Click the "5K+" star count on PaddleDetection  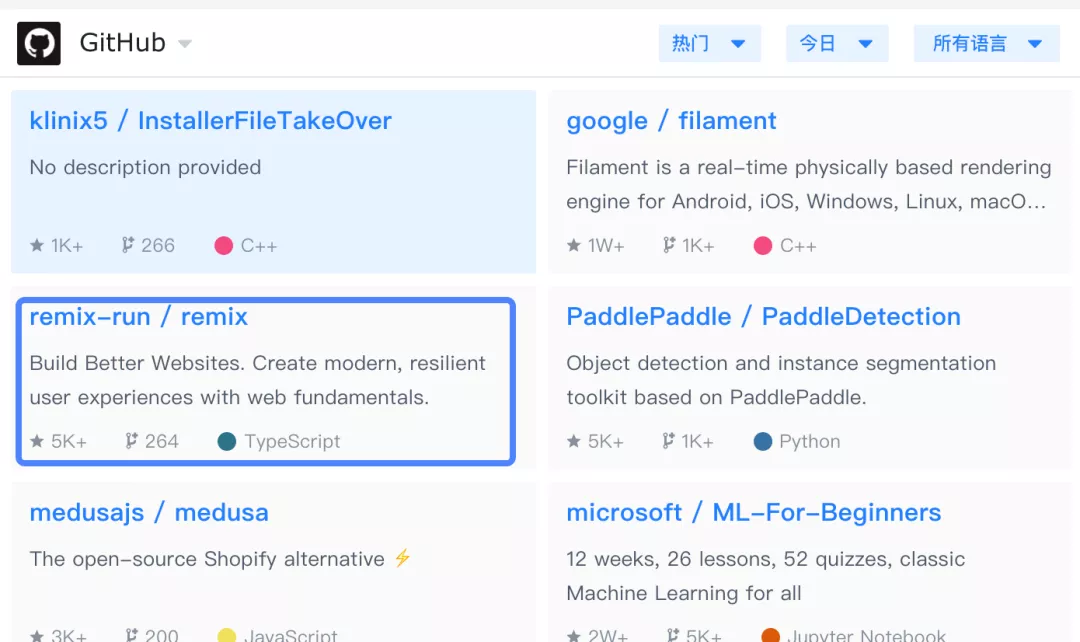click(x=605, y=442)
